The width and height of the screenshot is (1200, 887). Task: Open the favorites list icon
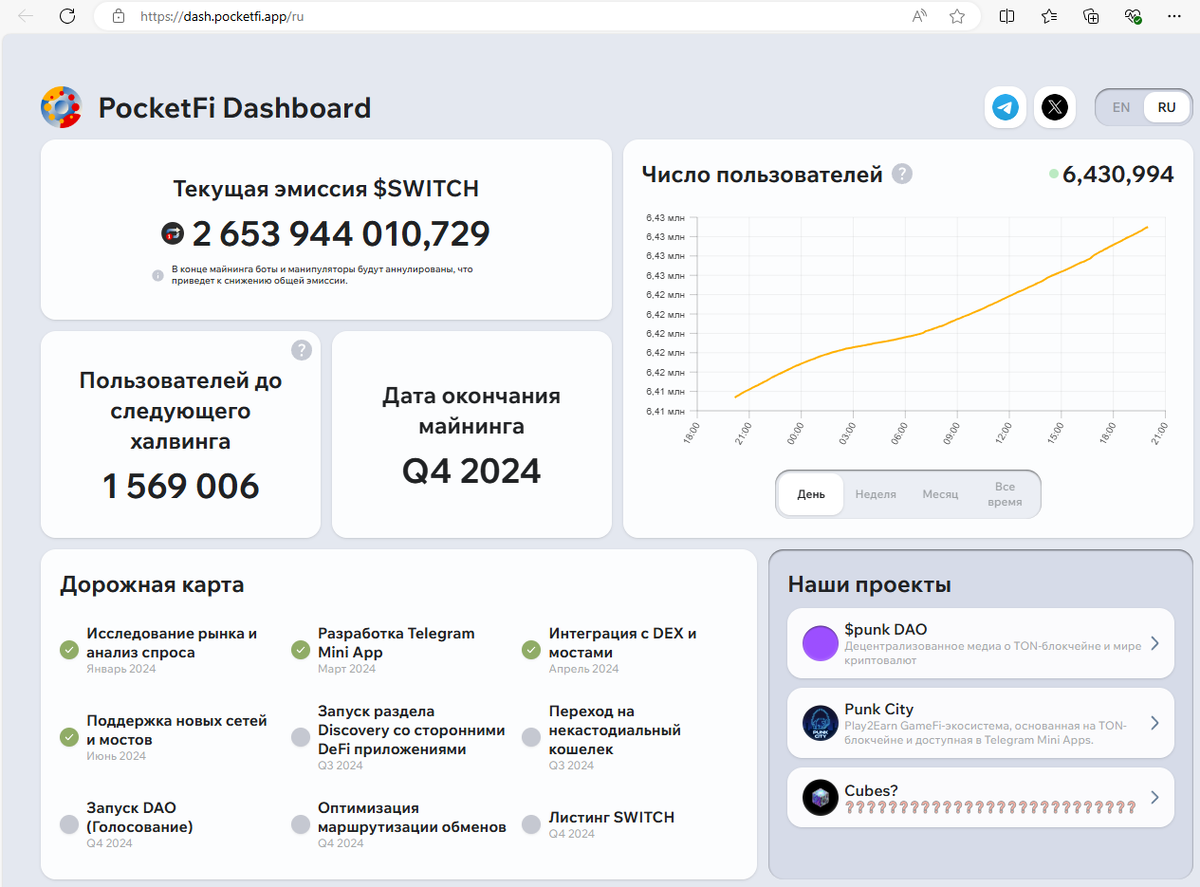[1049, 16]
